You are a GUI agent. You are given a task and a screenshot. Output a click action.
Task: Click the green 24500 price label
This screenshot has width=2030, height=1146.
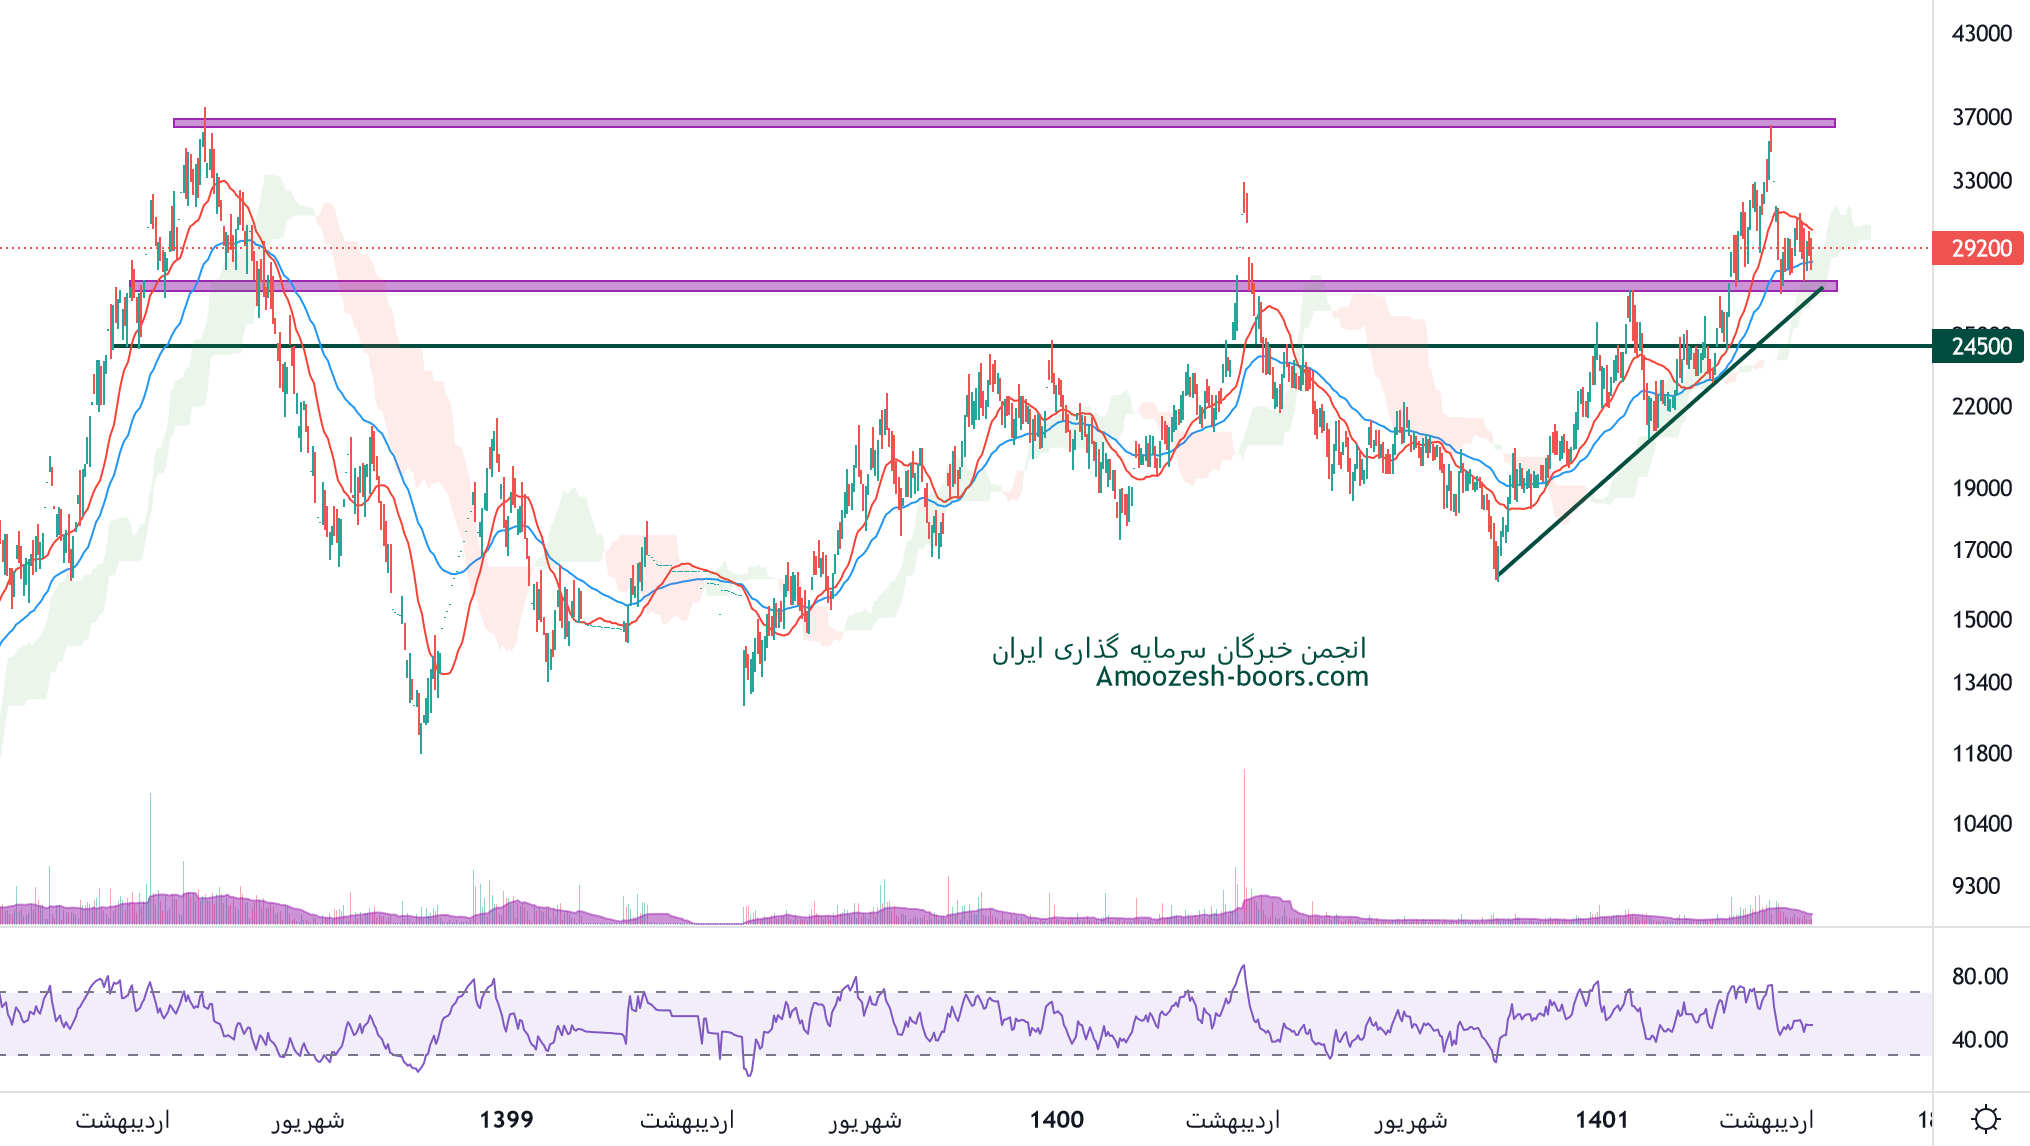(1979, 346)
